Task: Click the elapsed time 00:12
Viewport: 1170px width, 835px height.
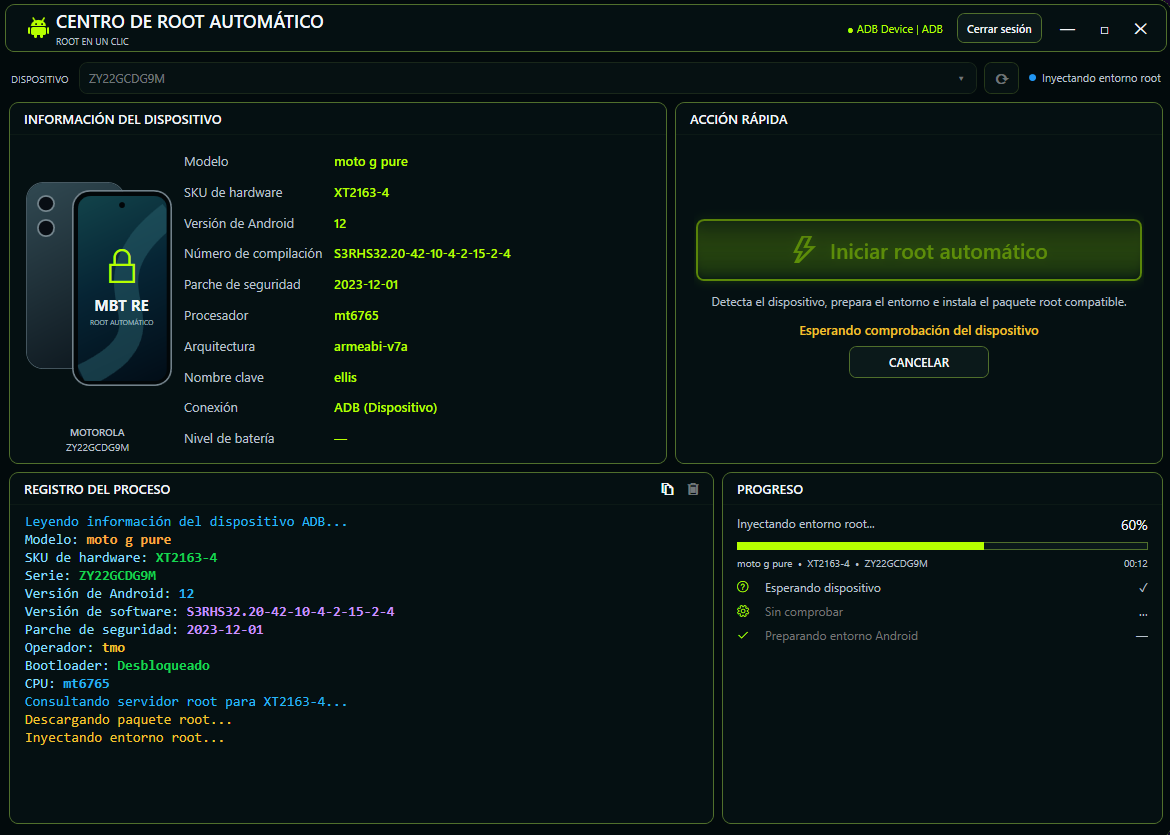Action: point(1136,564)
